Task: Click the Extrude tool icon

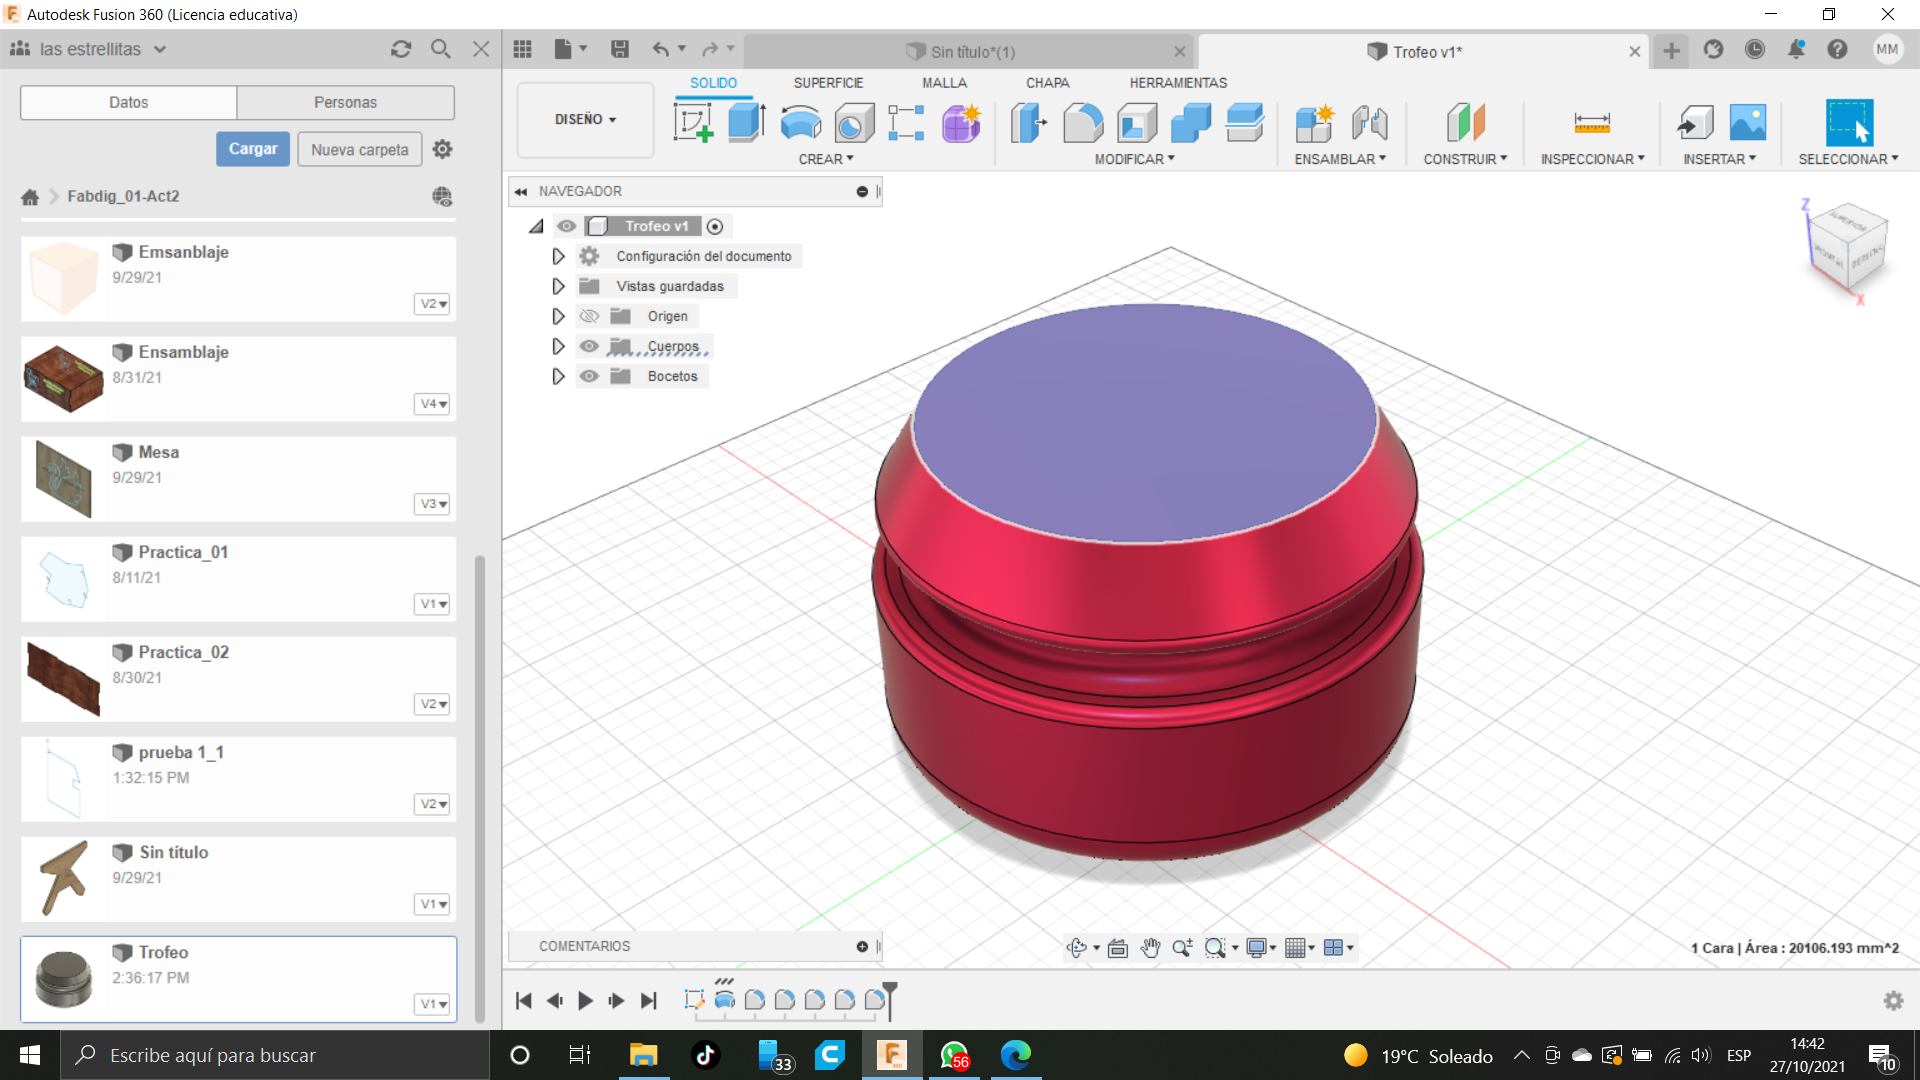Action: (x=746, y=123)
